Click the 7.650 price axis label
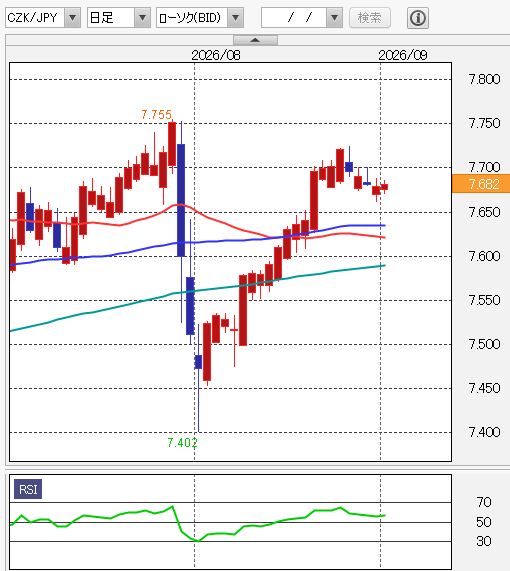This screenshot has width=510, height=571. pos(484,212)
